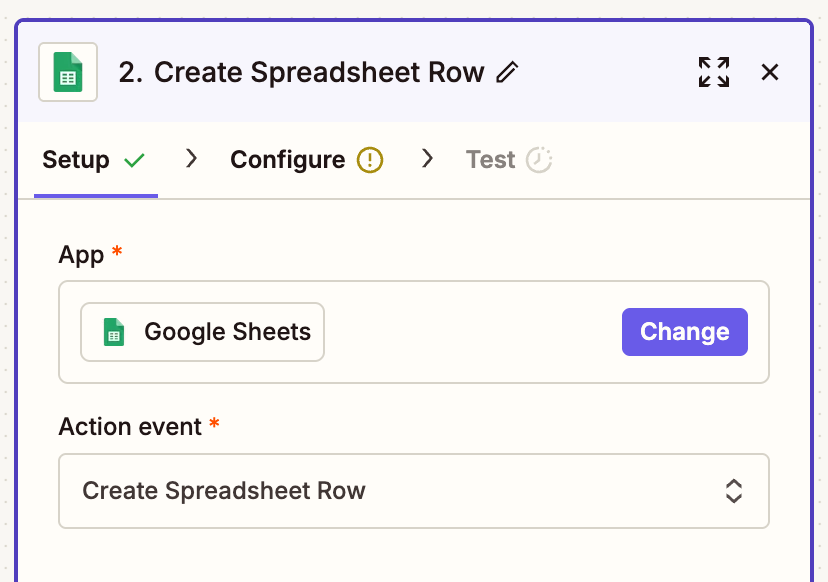Viewport: 828px width, 582px height.
Task: Click the clock icon beside Test
Action: coord(539,160)
